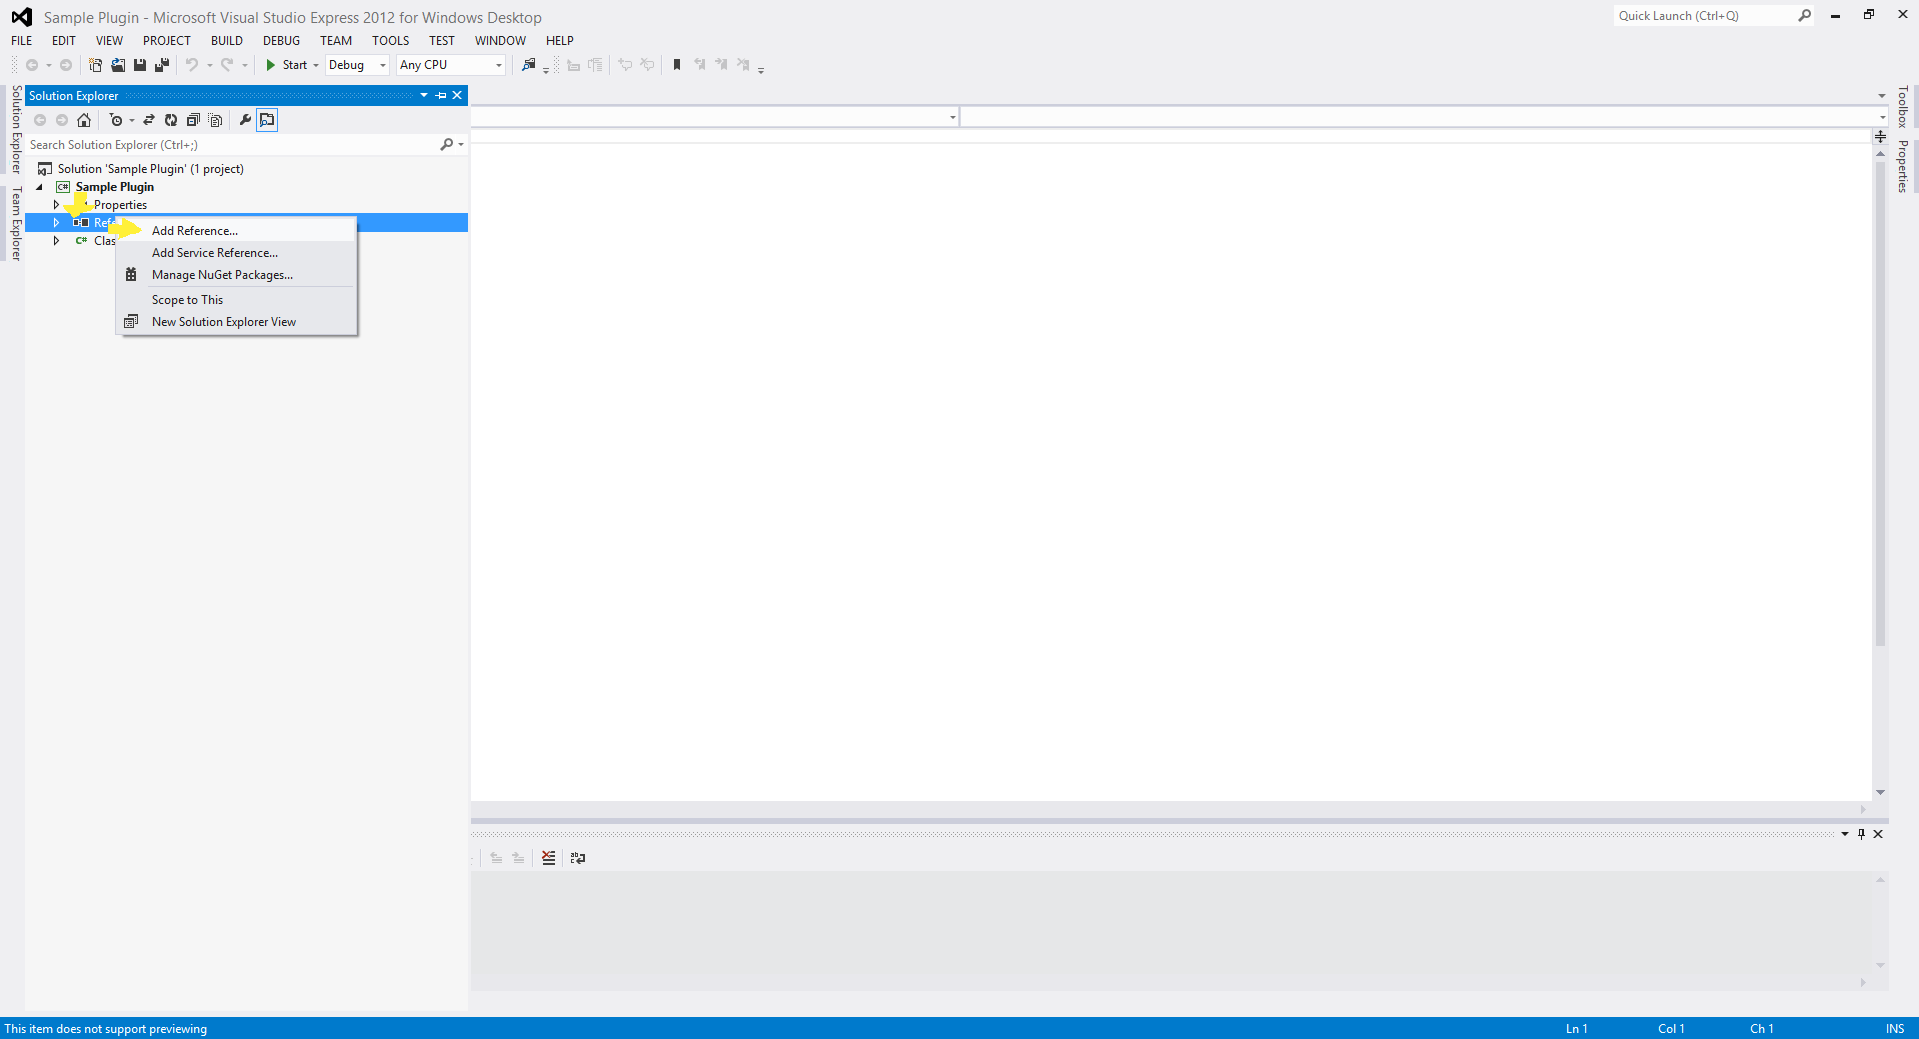Open the Solution Explorer window options arrow

tap(424, 96)
